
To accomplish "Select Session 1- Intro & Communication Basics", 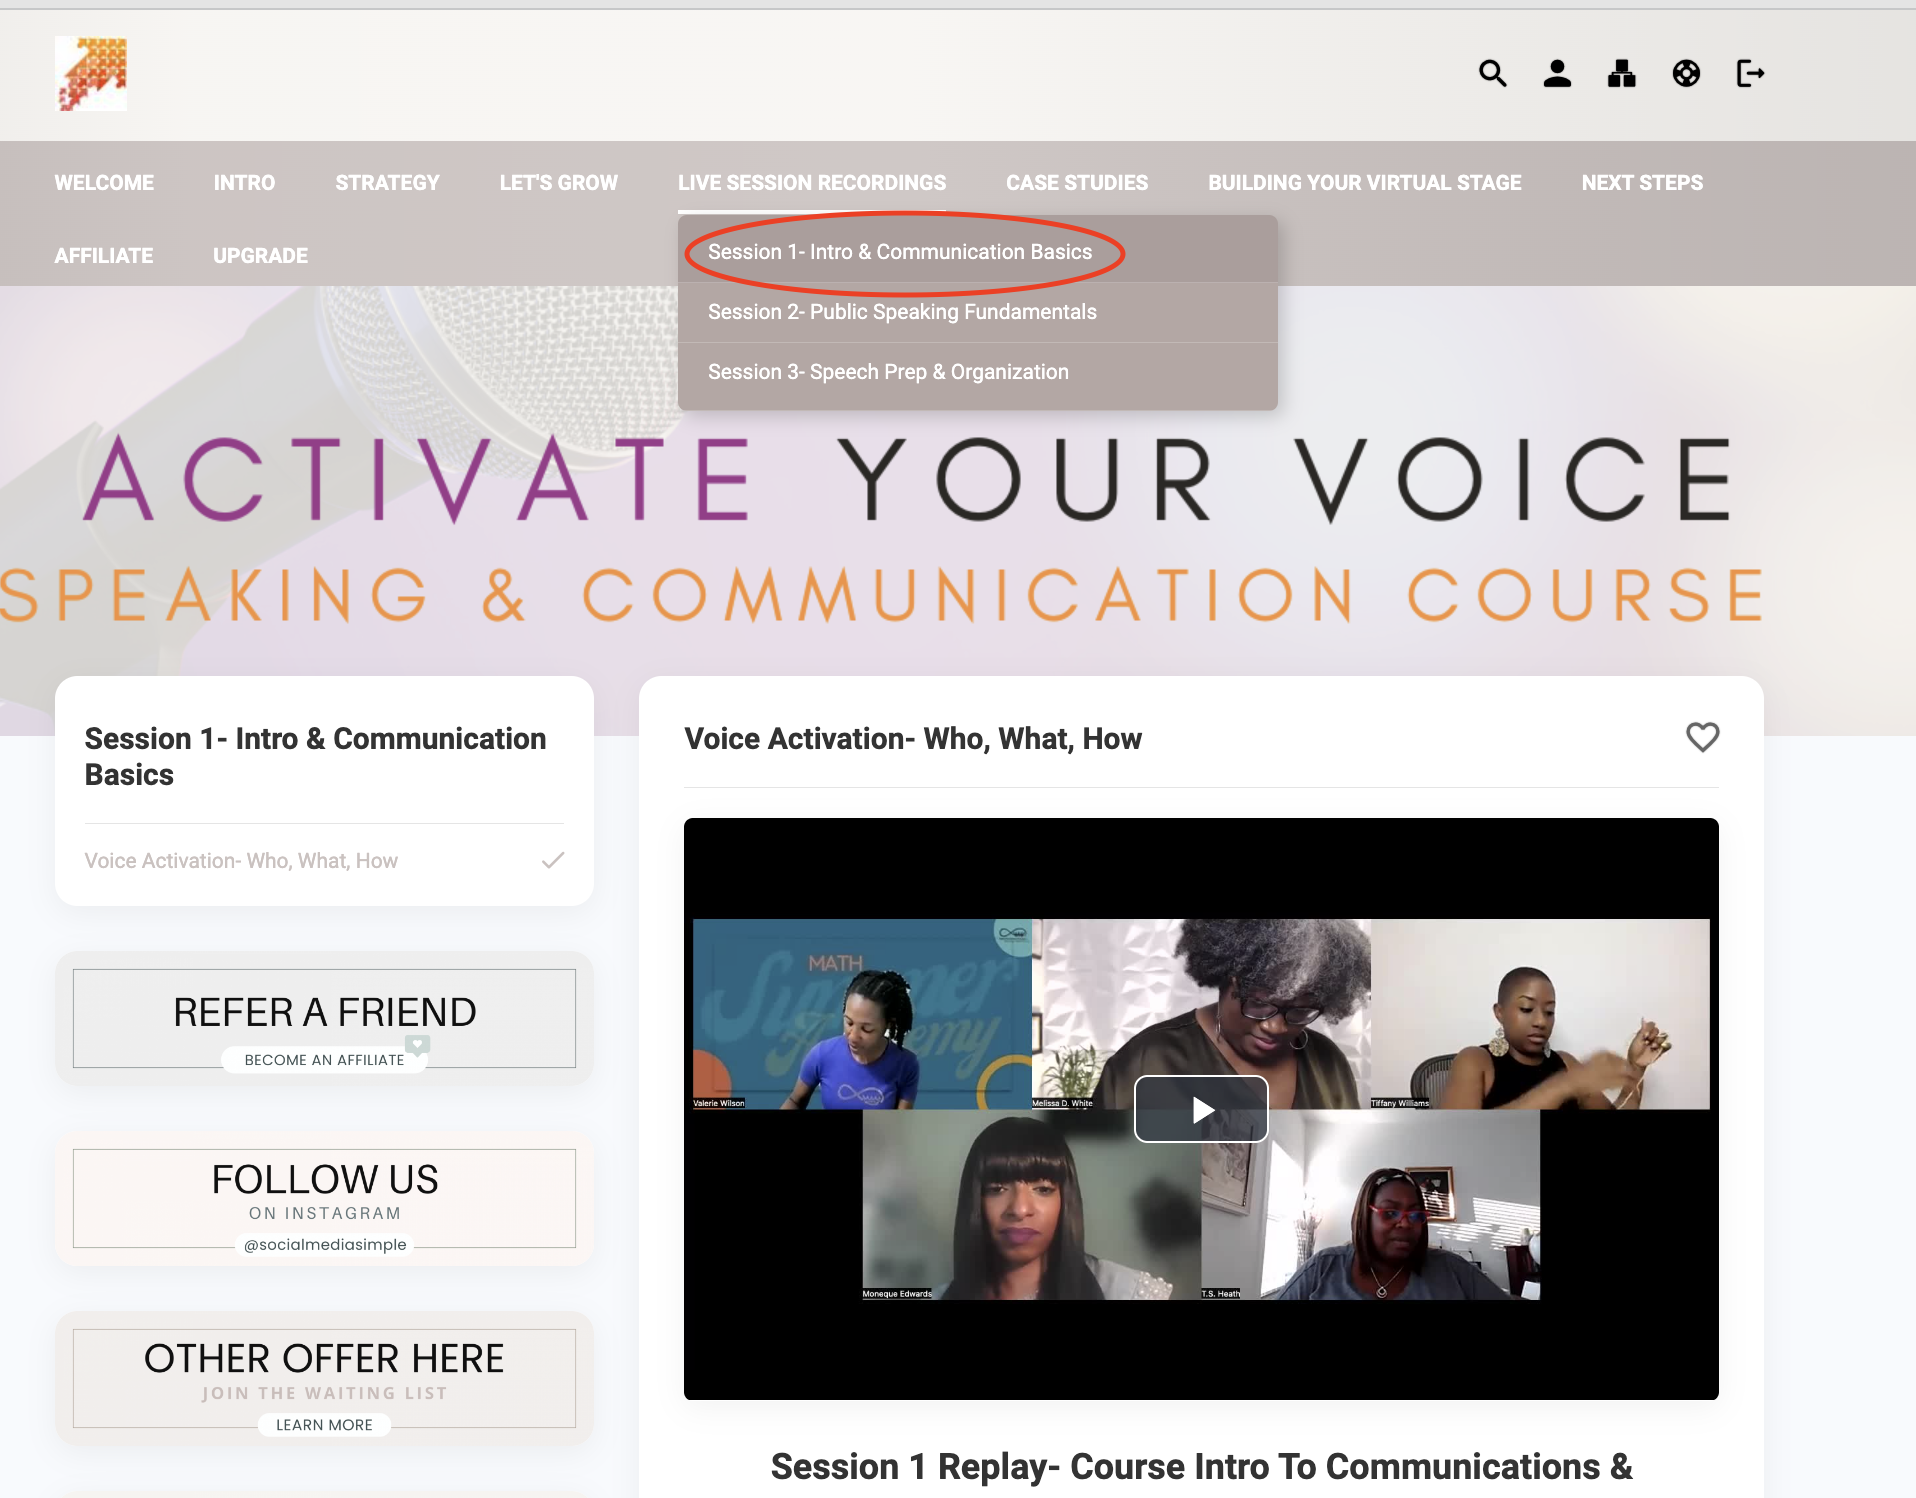I will point(899,252).
